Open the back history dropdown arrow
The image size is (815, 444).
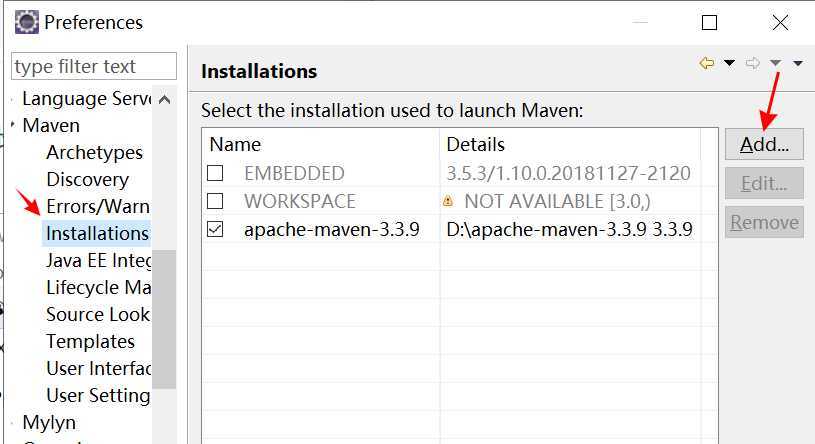click(x=729, y=63)
